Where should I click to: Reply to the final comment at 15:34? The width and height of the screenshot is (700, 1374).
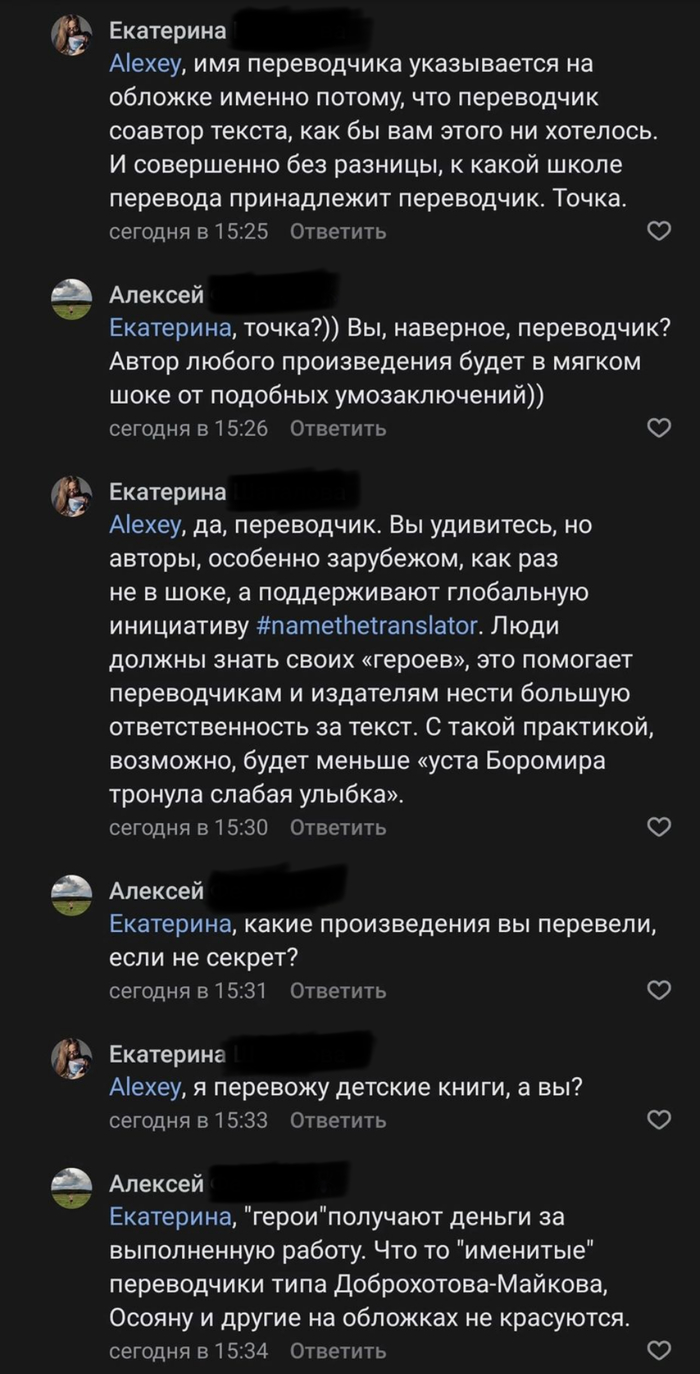tap(337, 1351)
